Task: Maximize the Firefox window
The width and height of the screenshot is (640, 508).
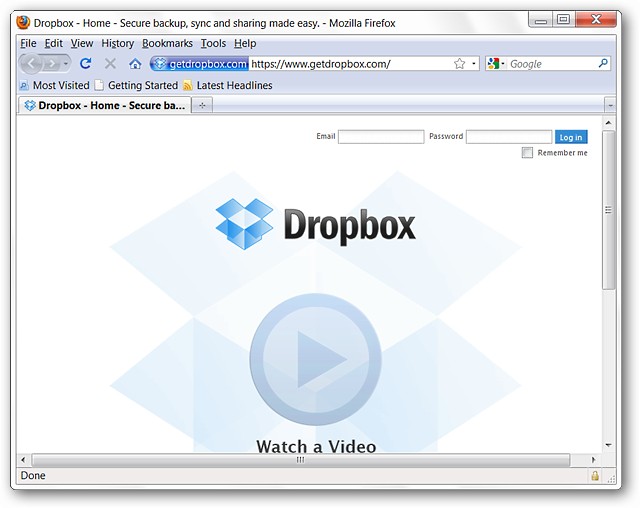Action: (564, 20)
